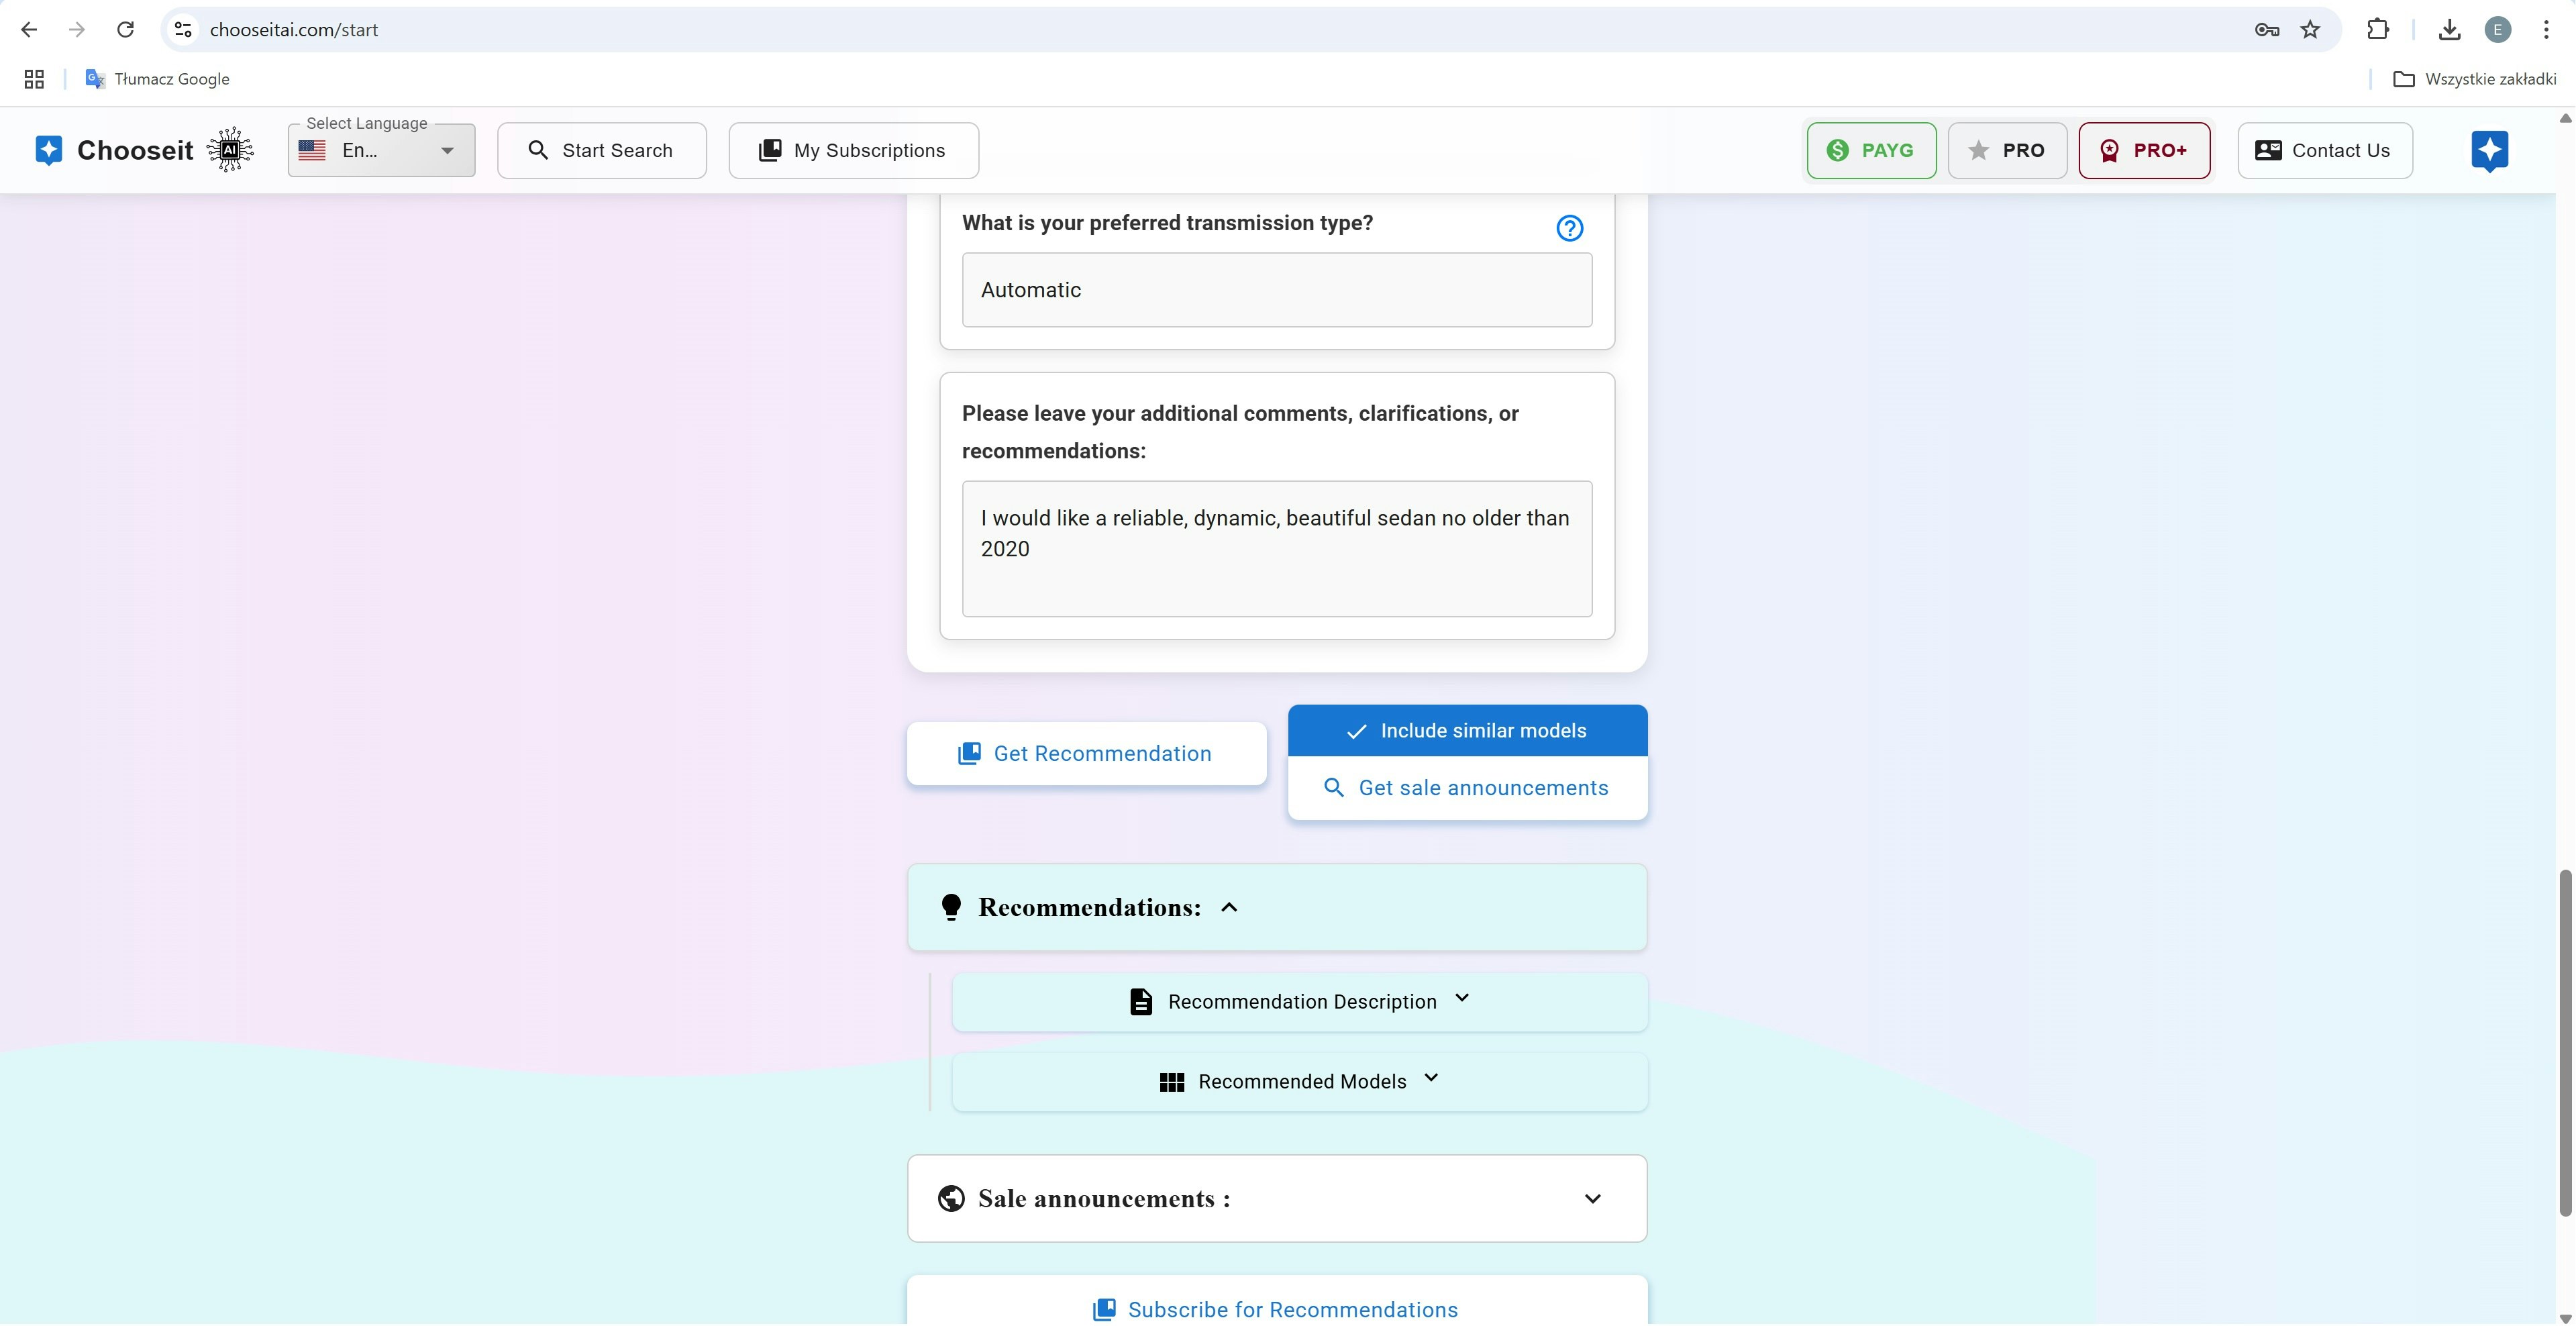Click the Get Recommendation button

(x=1086, y=754)
